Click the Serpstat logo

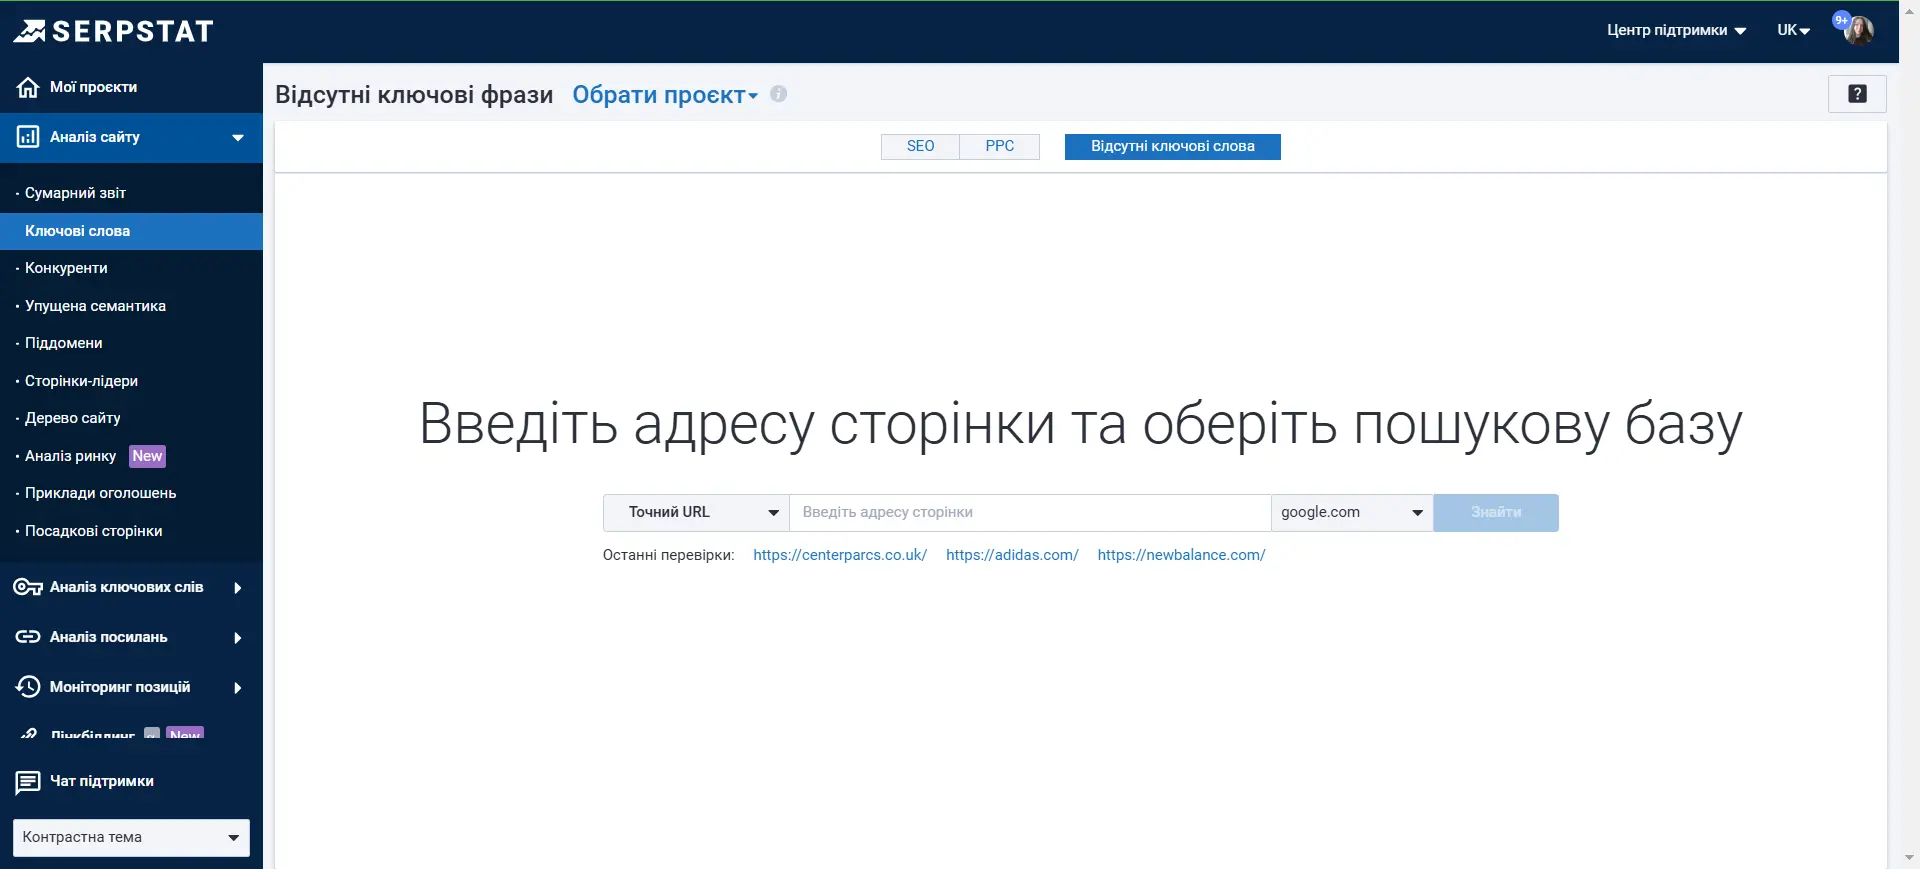coord(113,31)
